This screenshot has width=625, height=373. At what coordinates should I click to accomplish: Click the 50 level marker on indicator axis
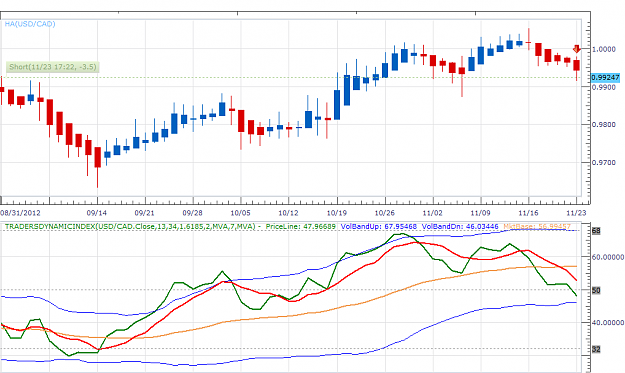tap(596, 291)
